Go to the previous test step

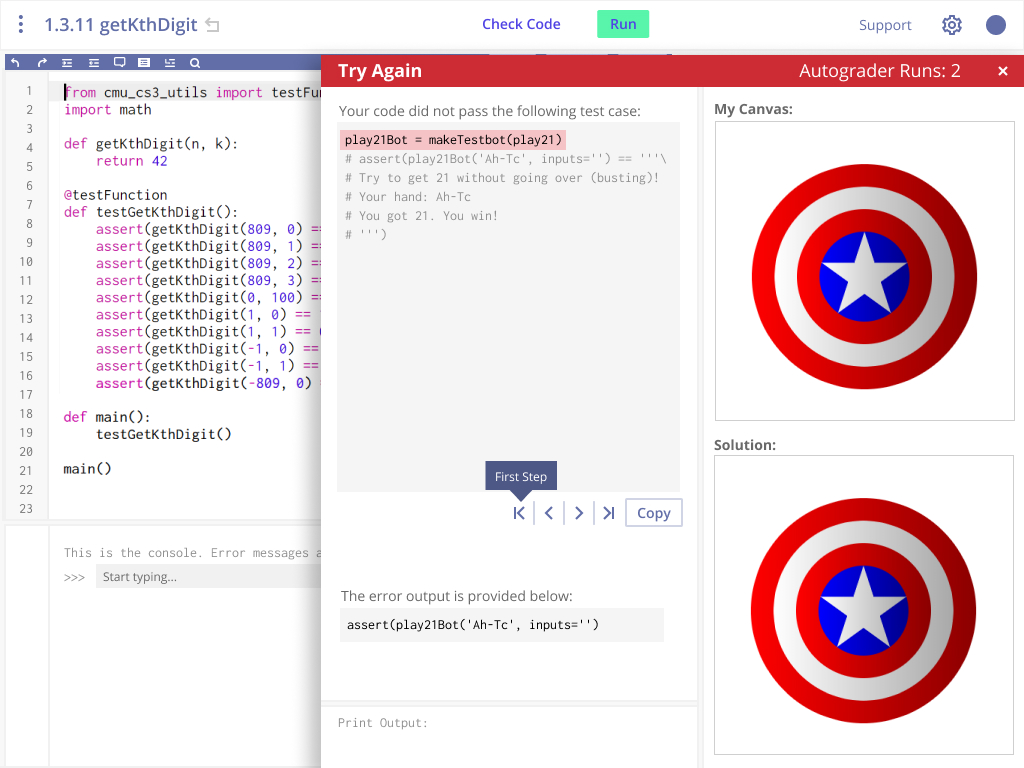[549, 513]
